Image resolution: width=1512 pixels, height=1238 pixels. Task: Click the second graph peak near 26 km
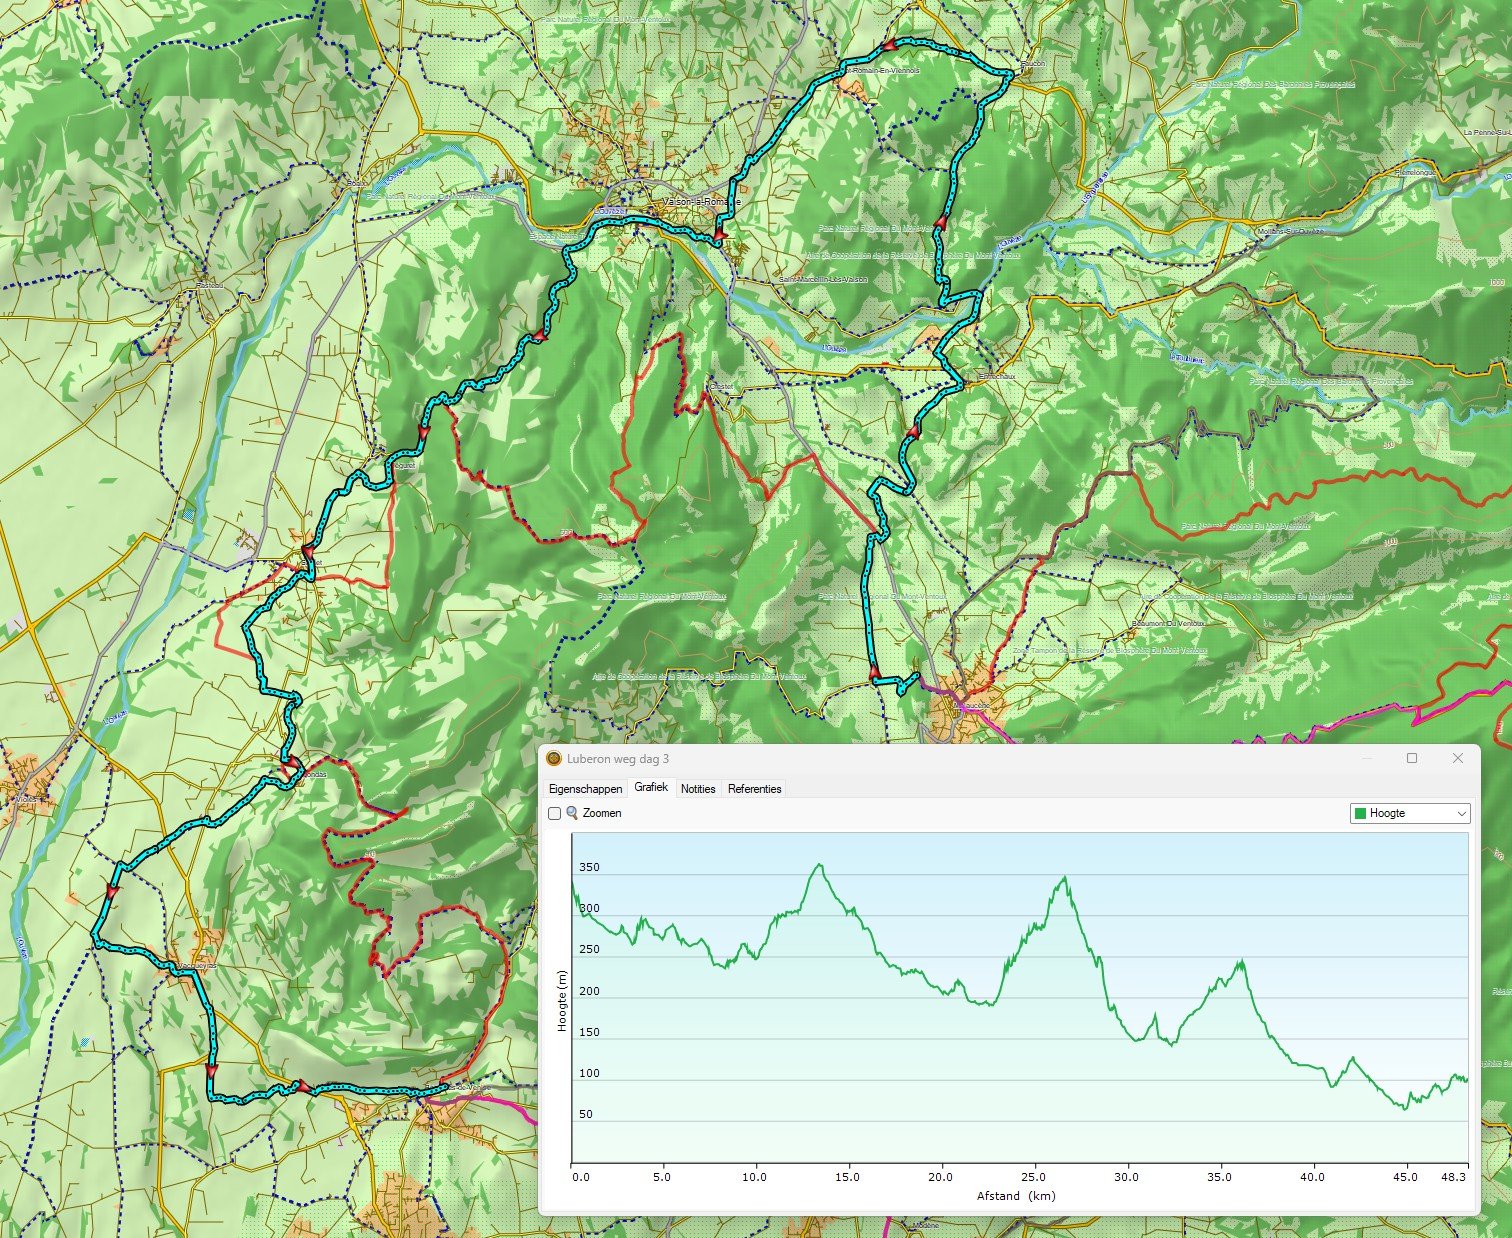[x=1065, y=878]
